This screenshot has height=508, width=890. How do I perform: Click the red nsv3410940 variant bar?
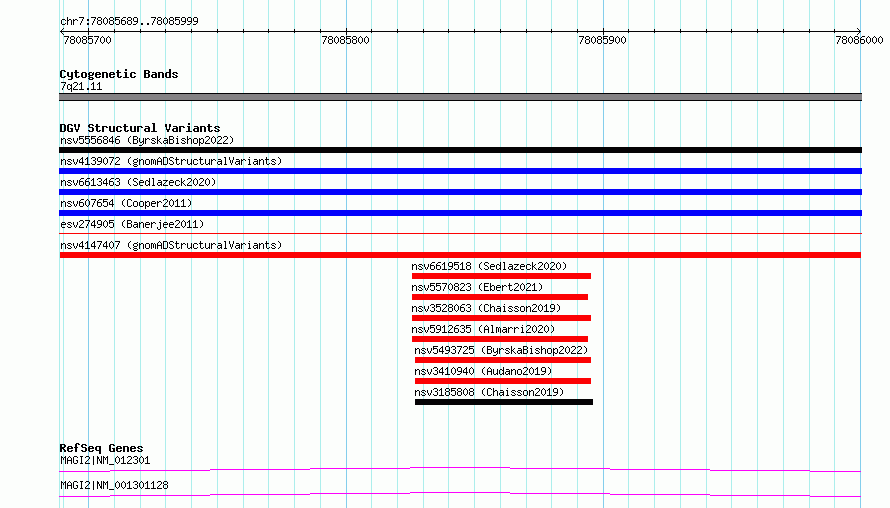pyautogui.click(x=503, y=381)
